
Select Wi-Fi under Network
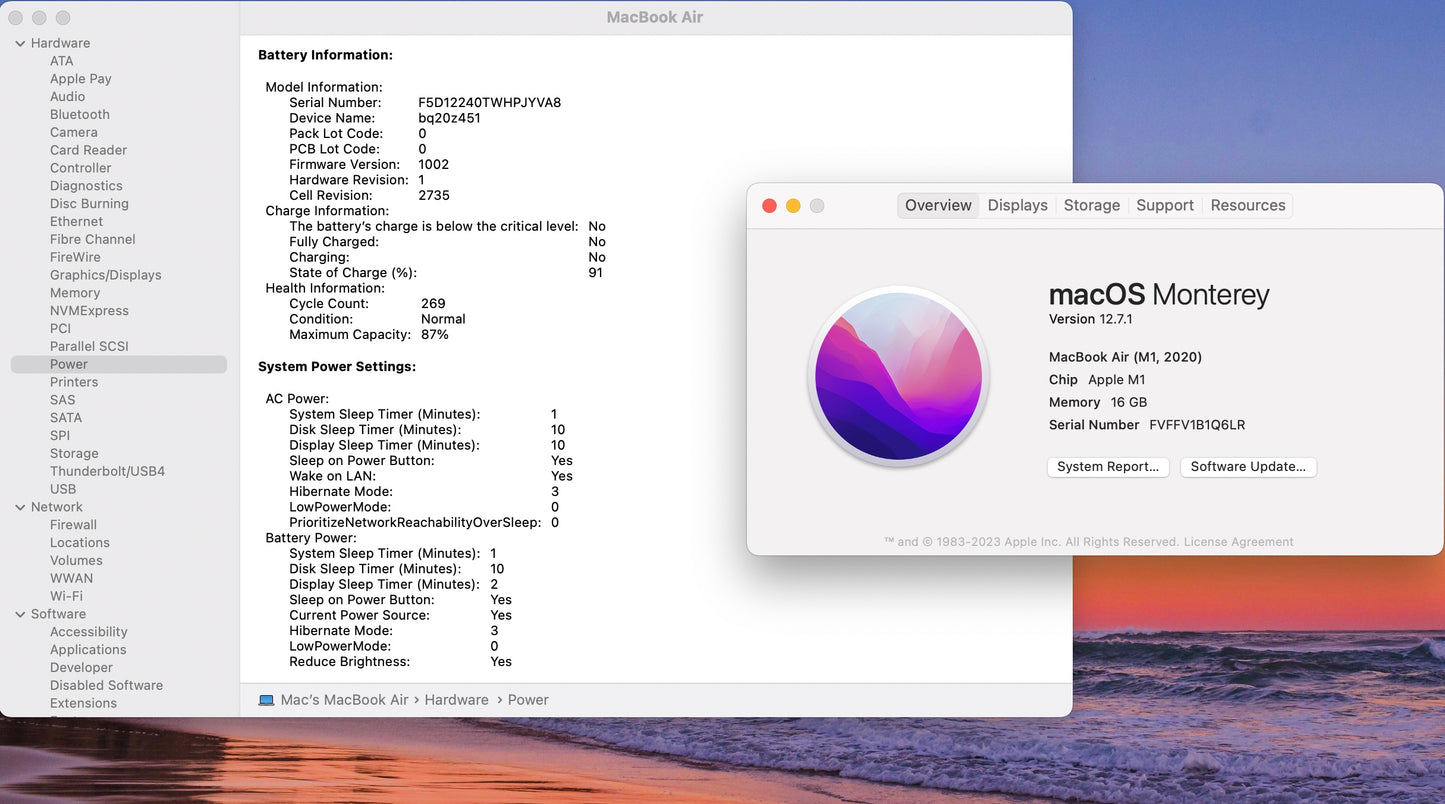coord(66,596)
